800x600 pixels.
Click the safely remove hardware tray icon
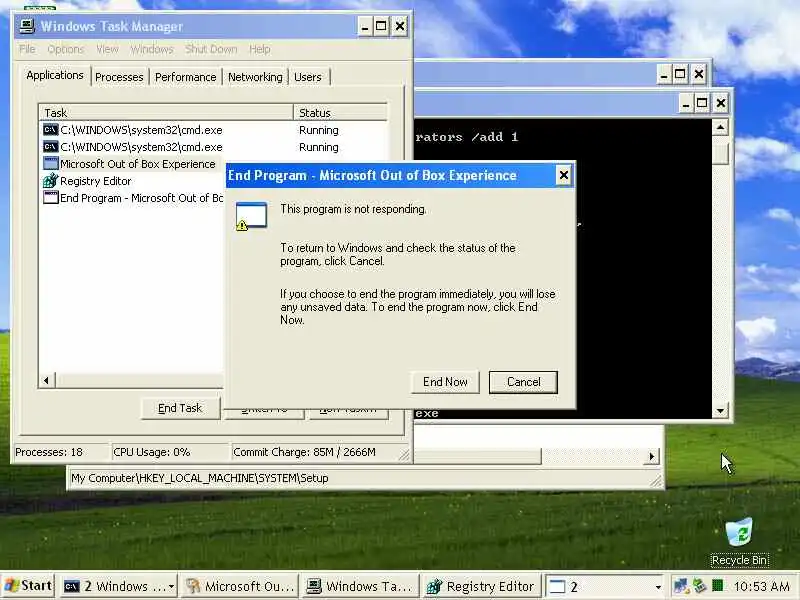(x=699, y=586)
